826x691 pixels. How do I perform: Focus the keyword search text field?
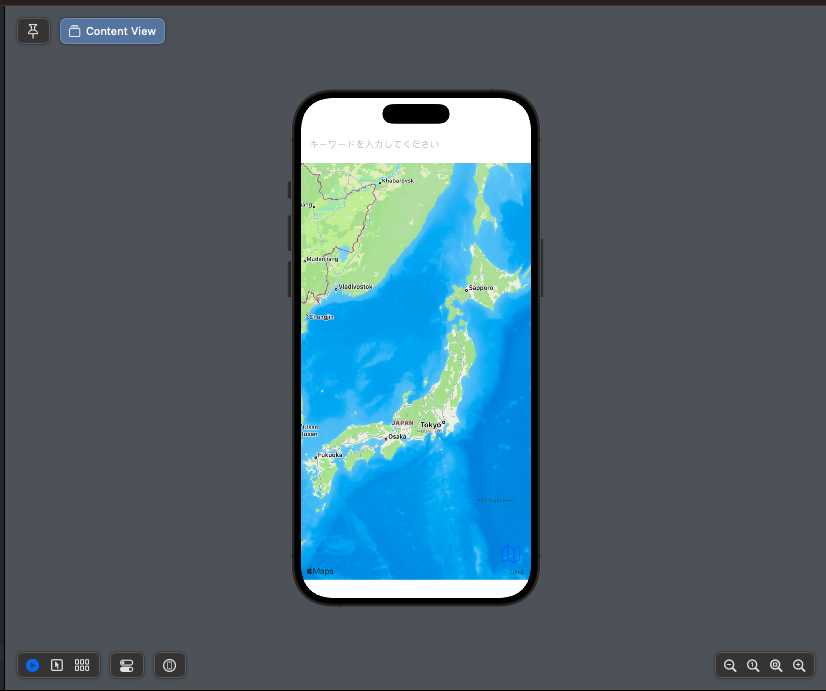[416, 144]
